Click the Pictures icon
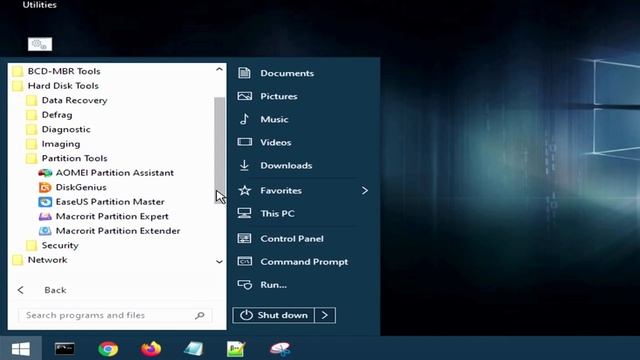This screenshot has width=640, height=360. (x=244, y=96)
